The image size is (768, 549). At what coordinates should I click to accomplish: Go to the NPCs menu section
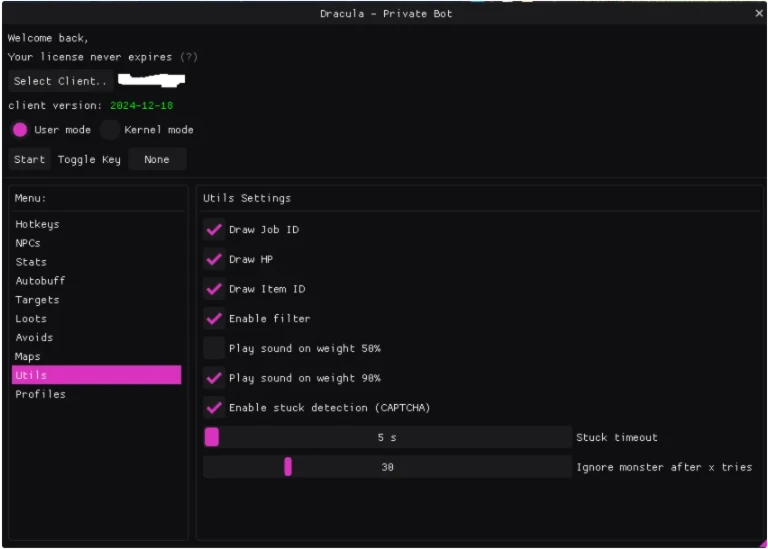(x=28, y=243)
